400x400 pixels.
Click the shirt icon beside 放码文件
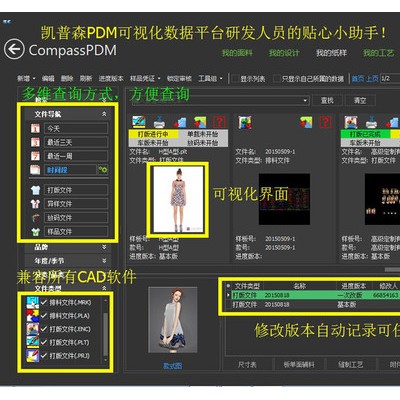click(35, 218)
